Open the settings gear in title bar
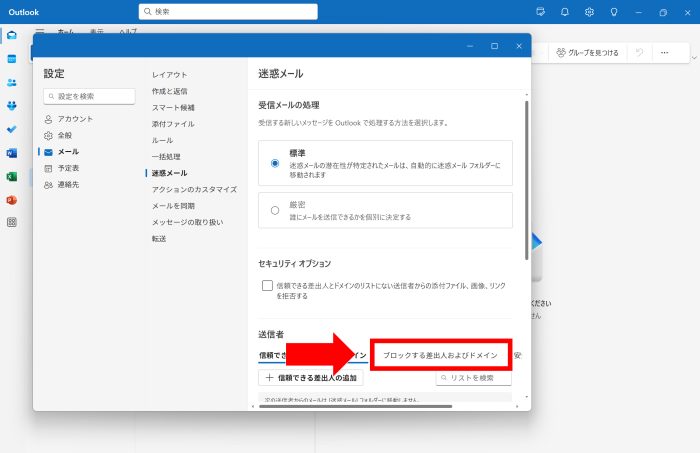The width and height of the screenshot is (700, 453). [x=590, y=12]
